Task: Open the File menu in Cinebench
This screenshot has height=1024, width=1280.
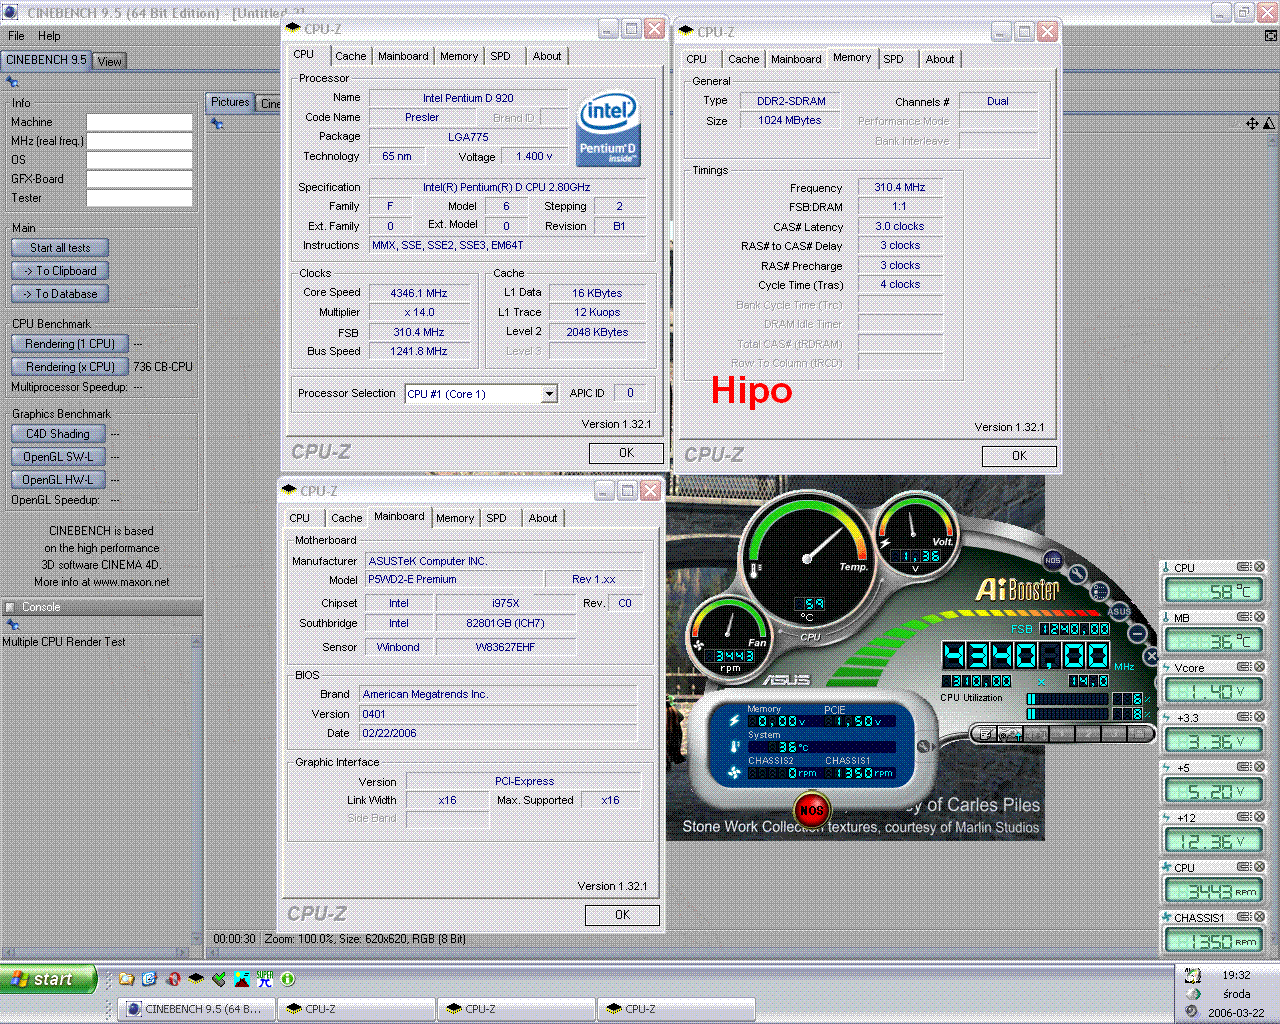Action: coord(17,35)
